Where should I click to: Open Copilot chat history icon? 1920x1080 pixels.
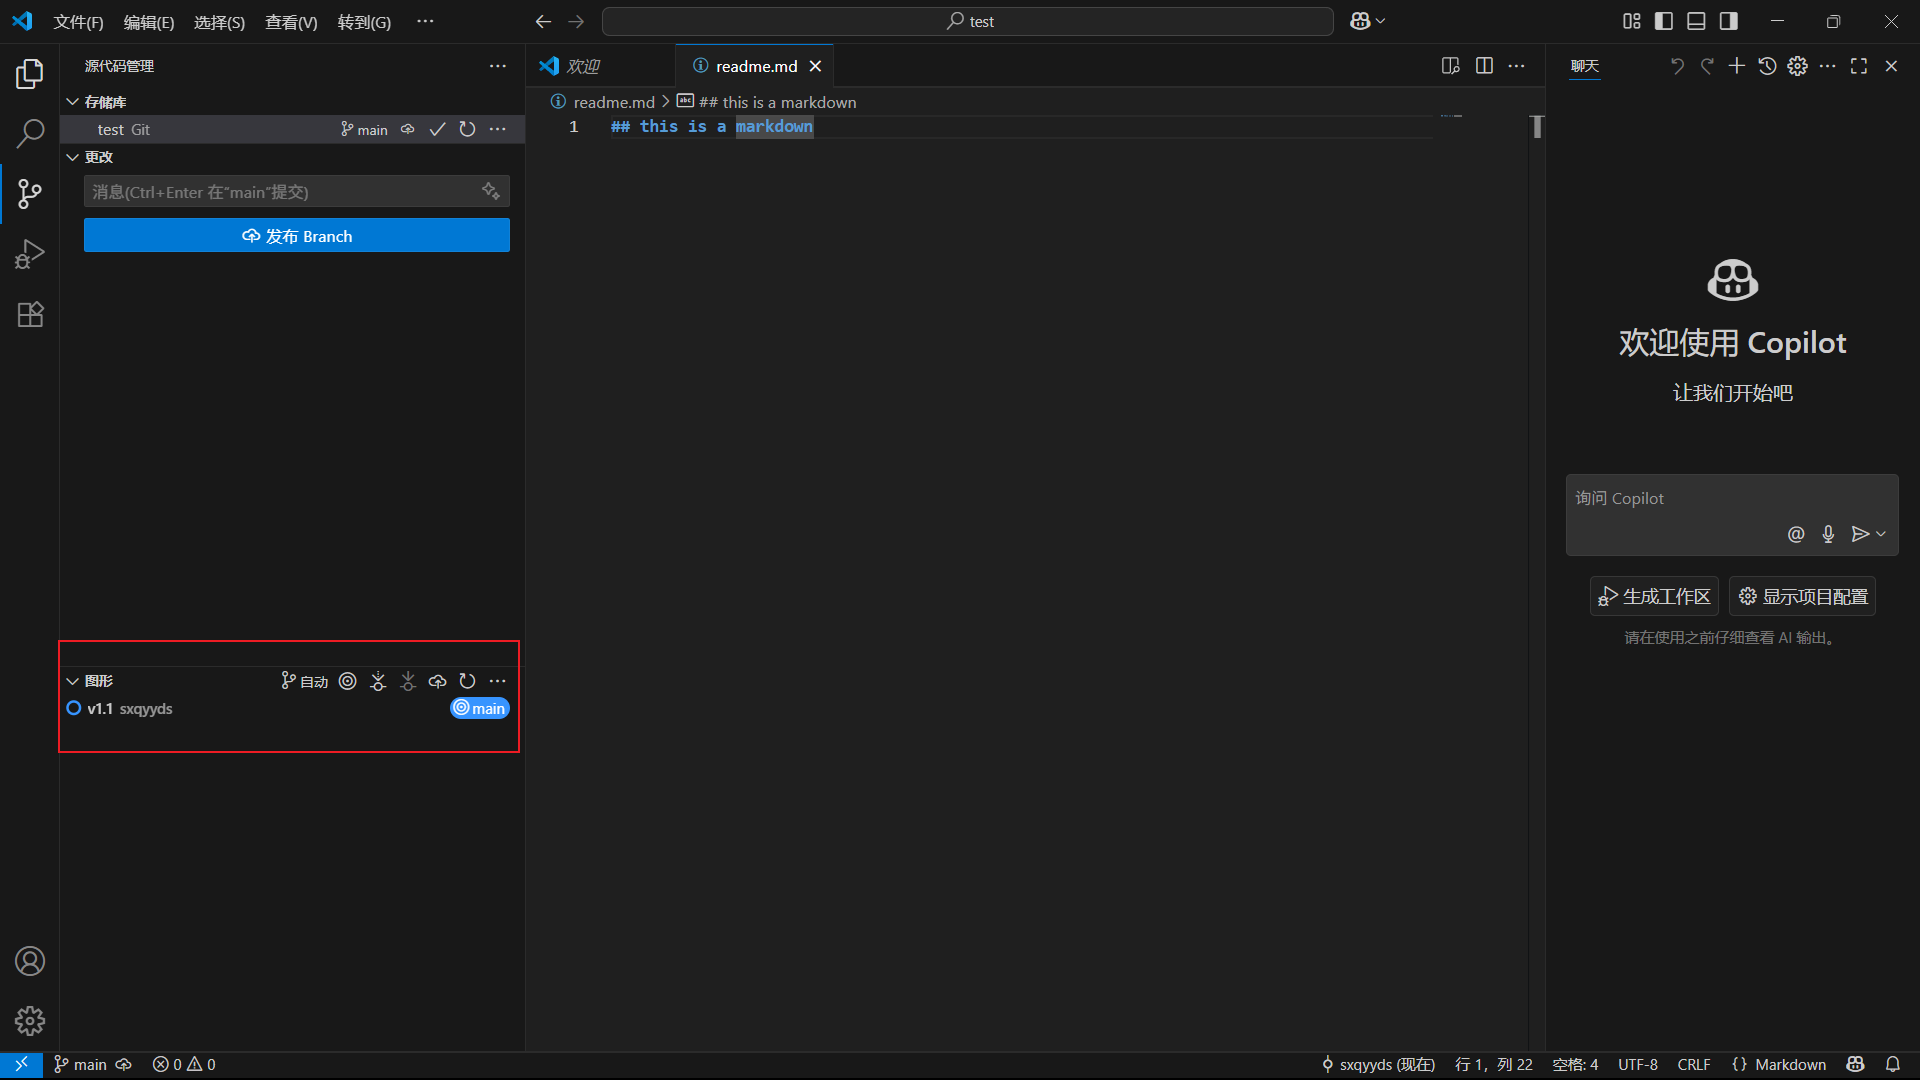point(1767,66)
